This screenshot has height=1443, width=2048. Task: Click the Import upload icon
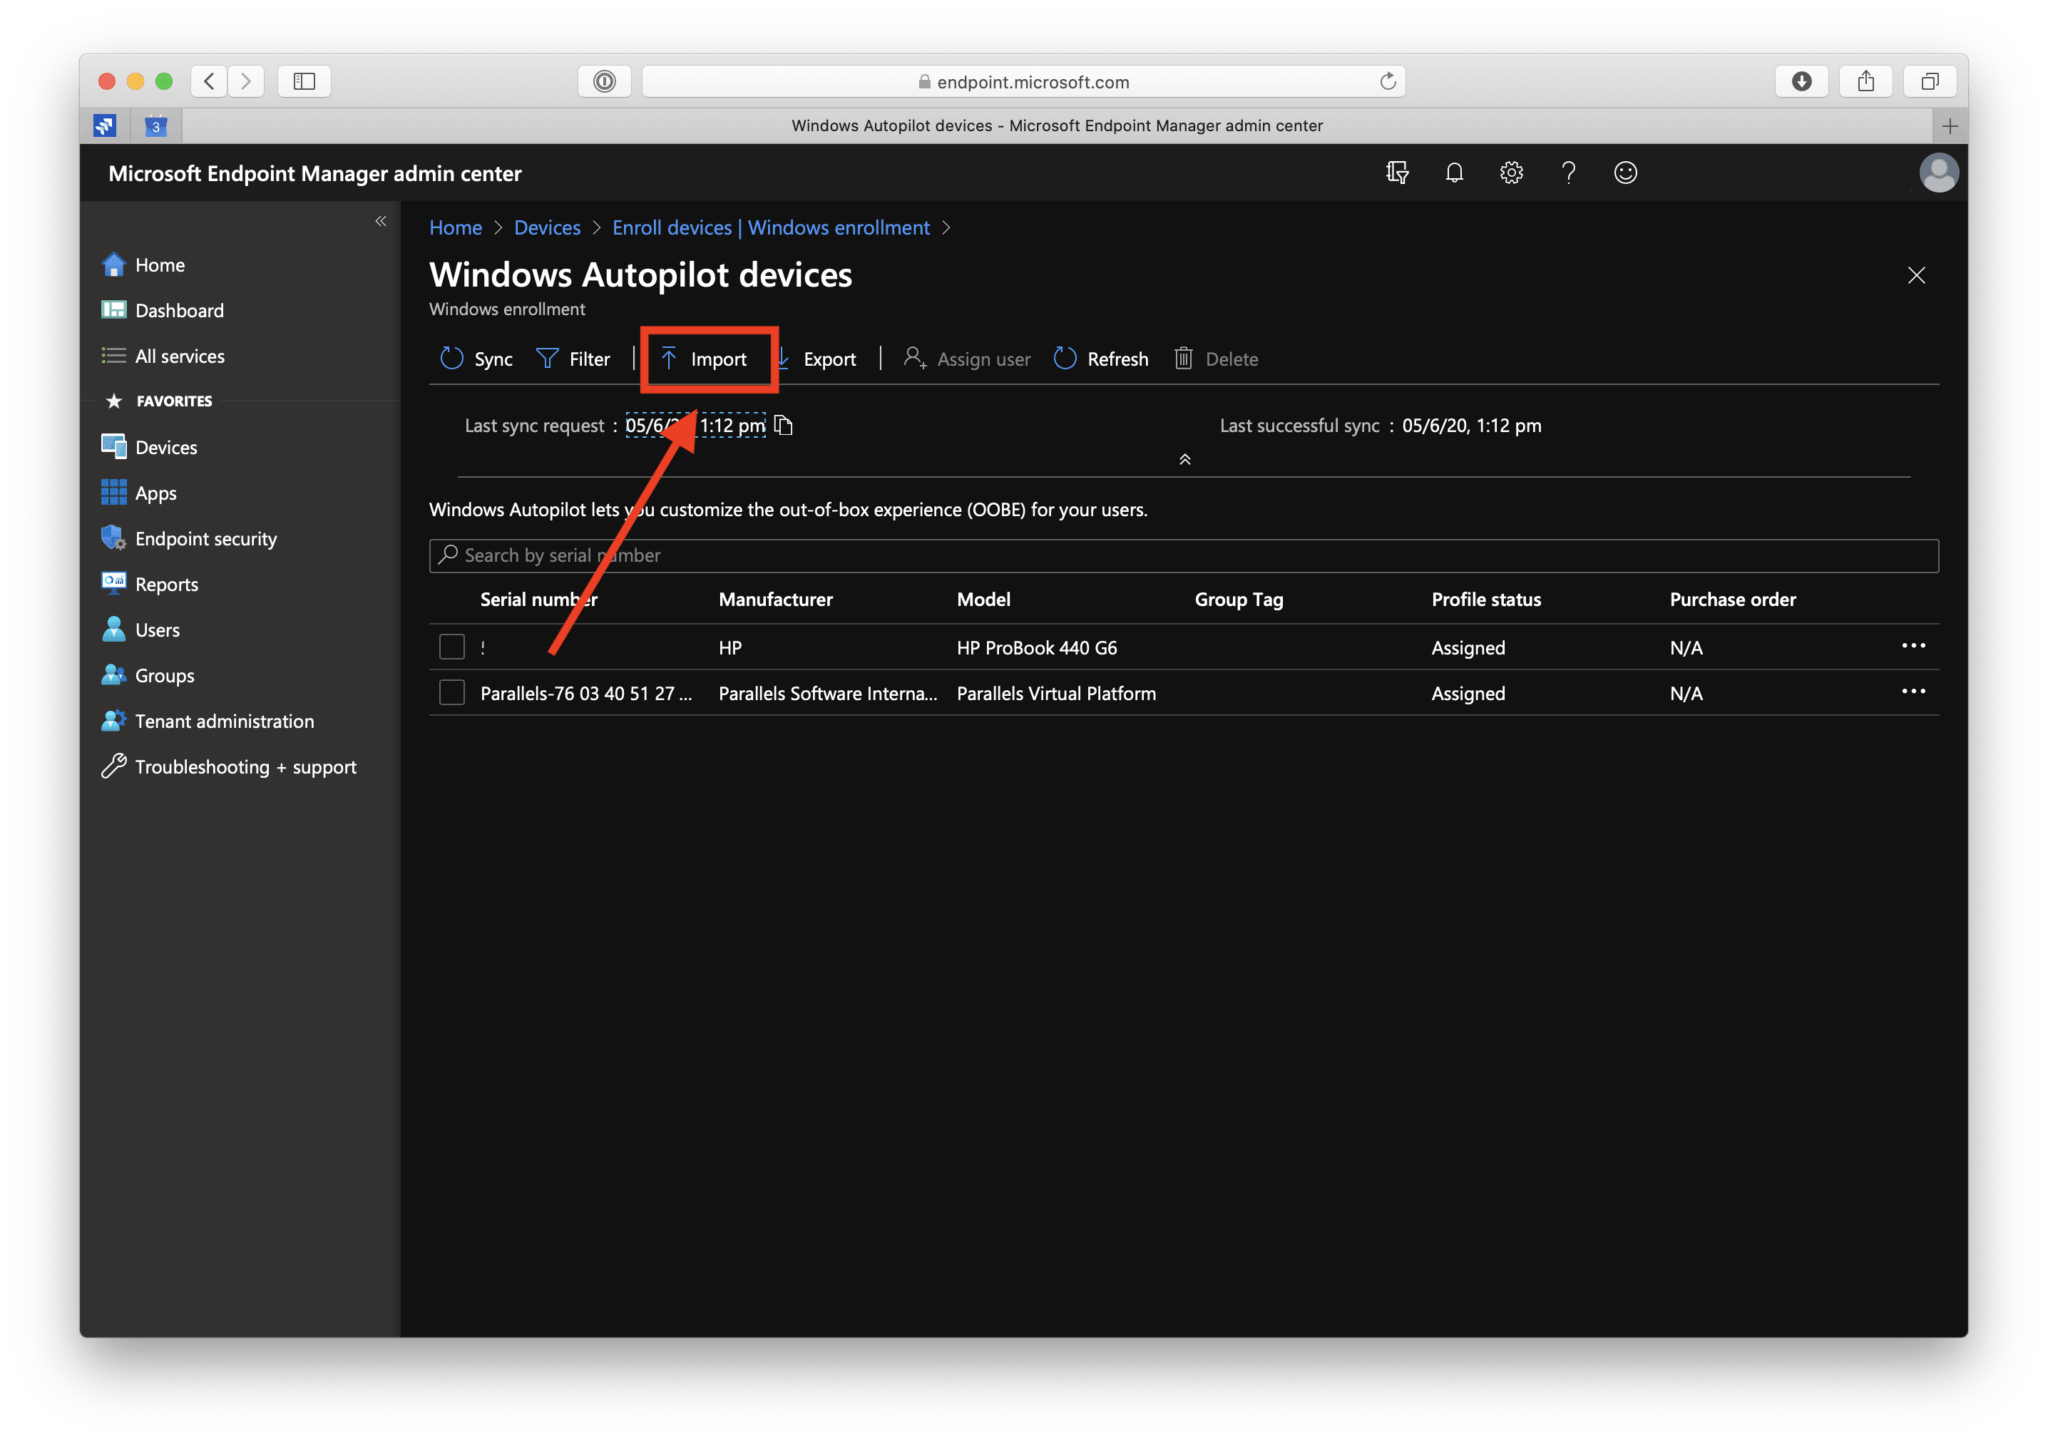pos(667,358)
